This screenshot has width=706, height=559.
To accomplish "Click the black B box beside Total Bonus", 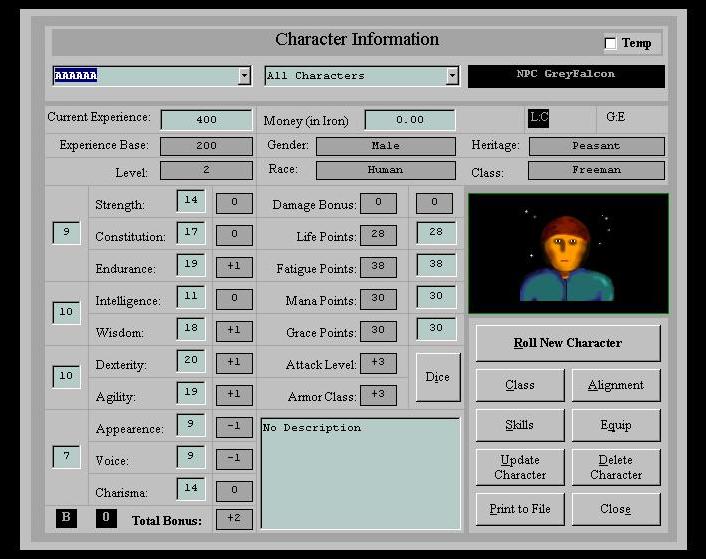I will coord(66,518).
